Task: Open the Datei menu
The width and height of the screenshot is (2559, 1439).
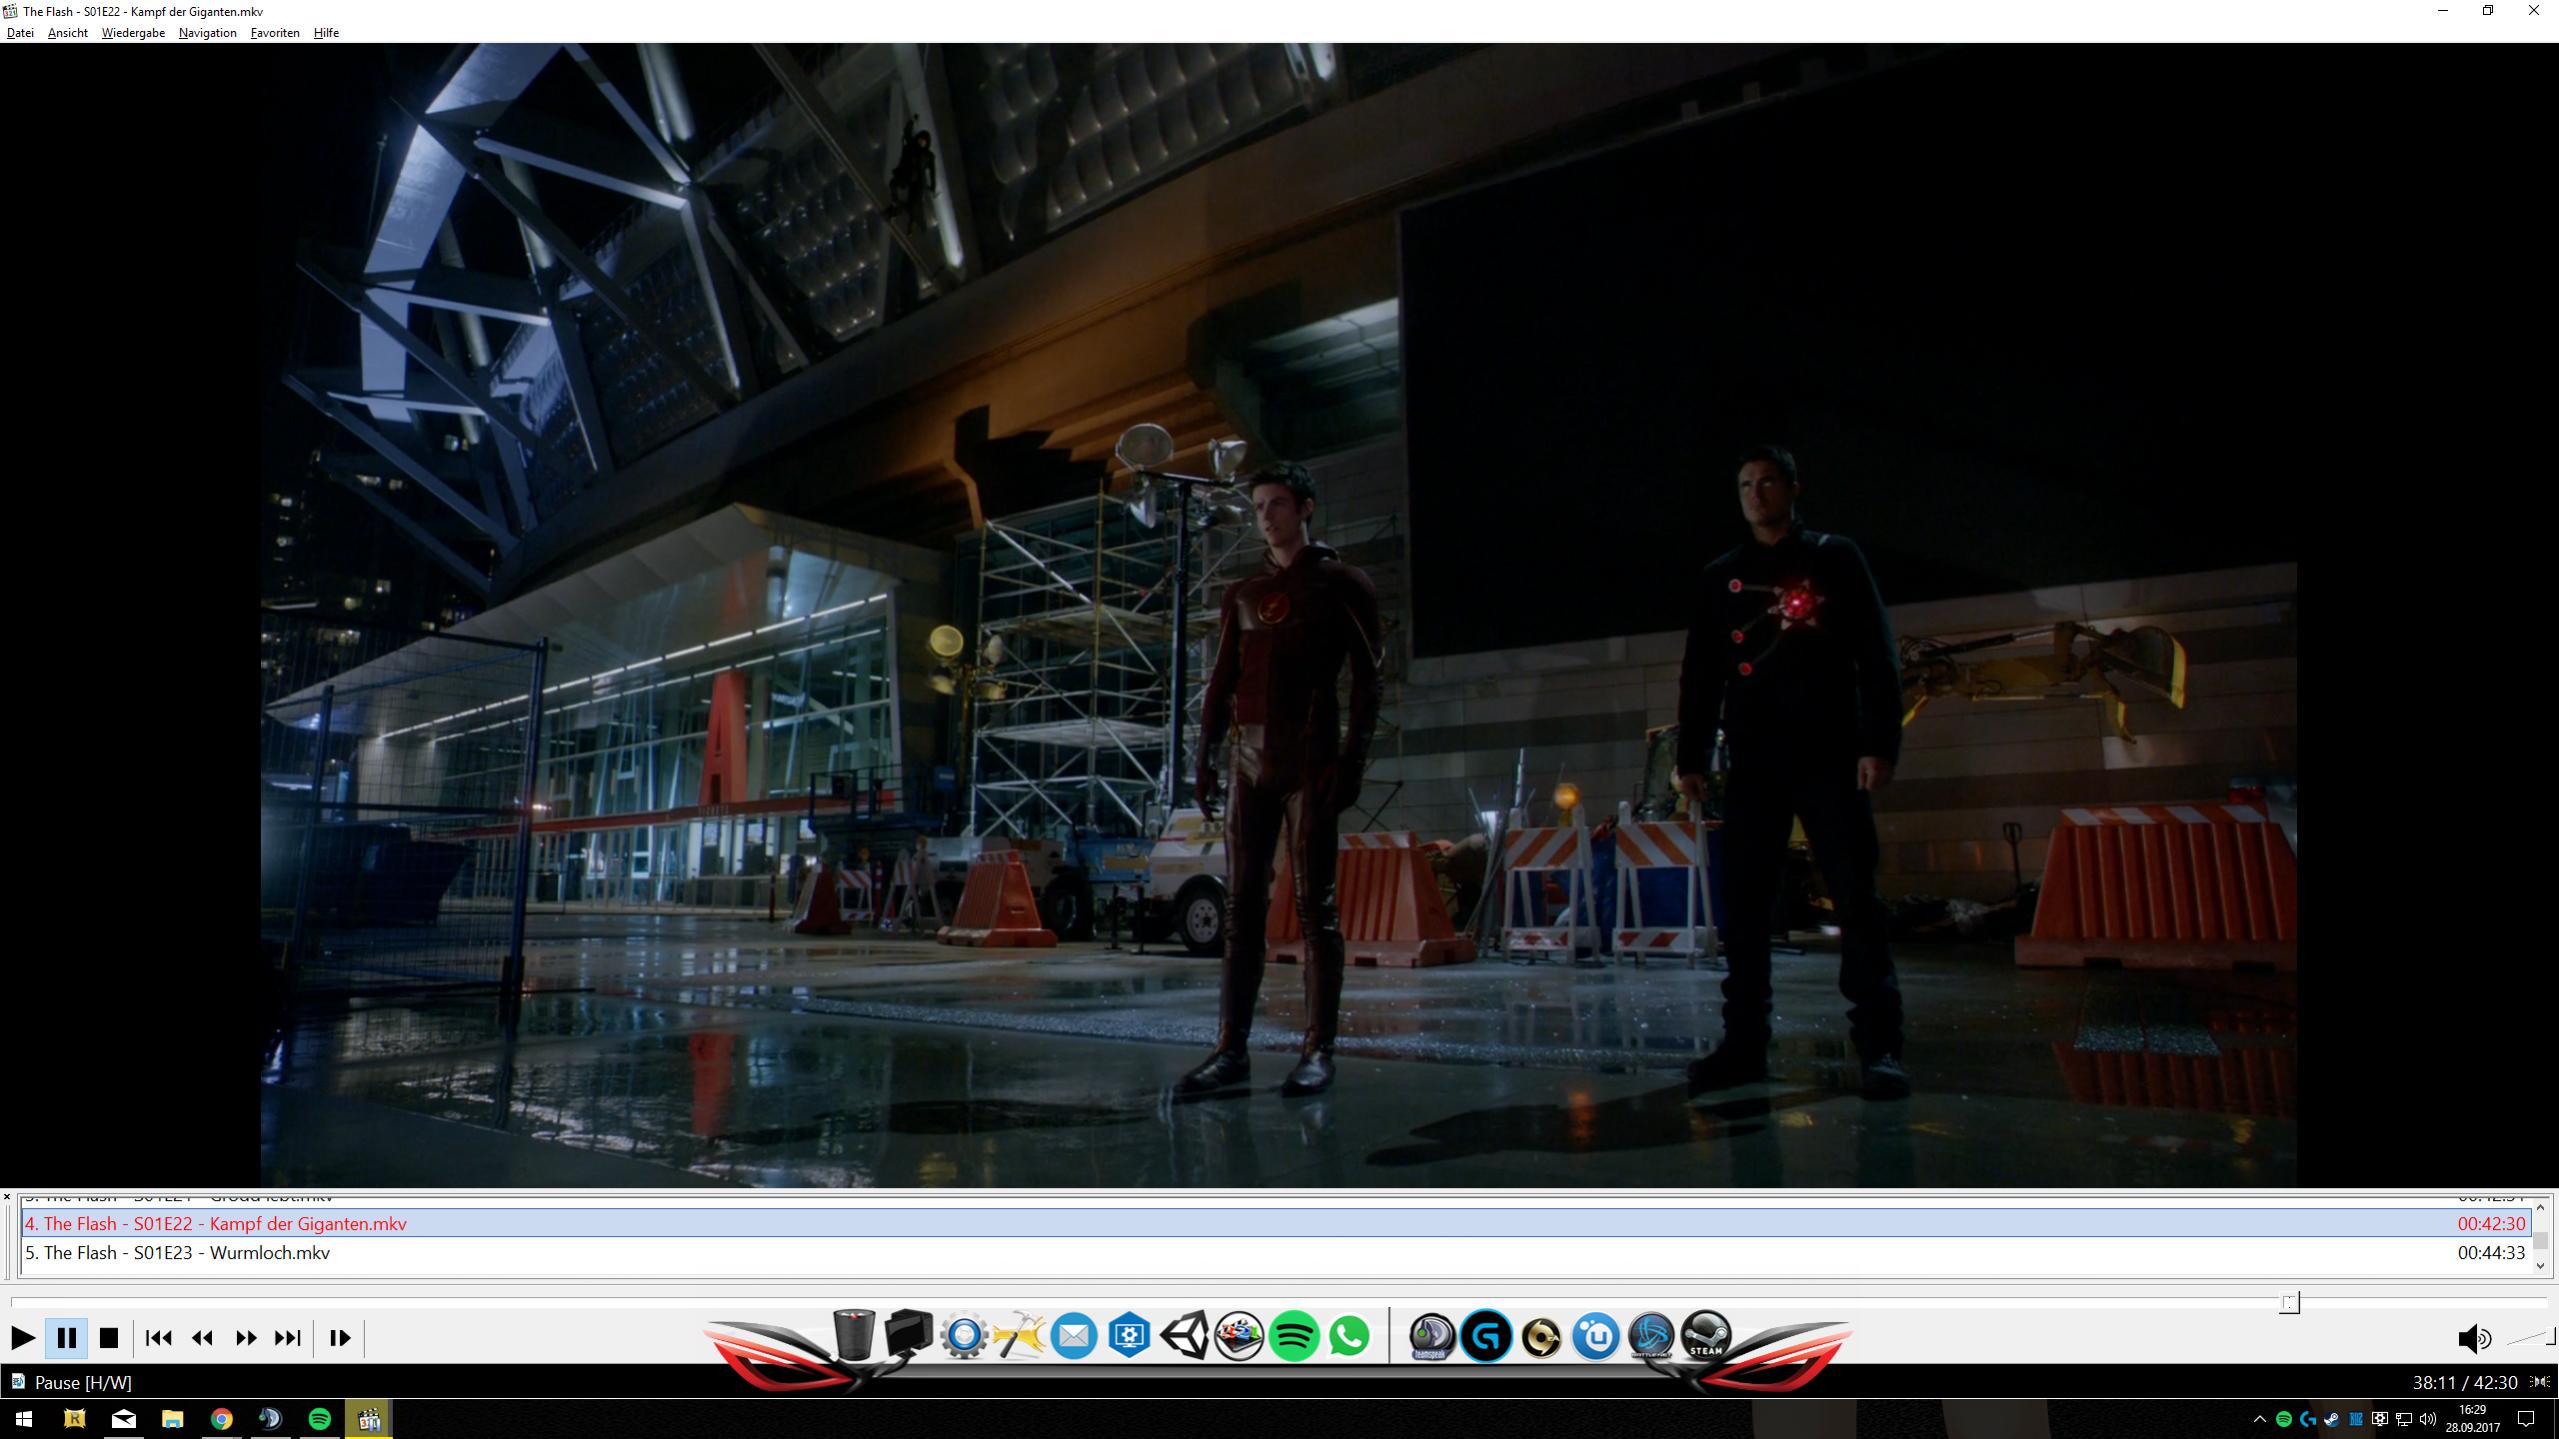Action: [x=20, y=33]
